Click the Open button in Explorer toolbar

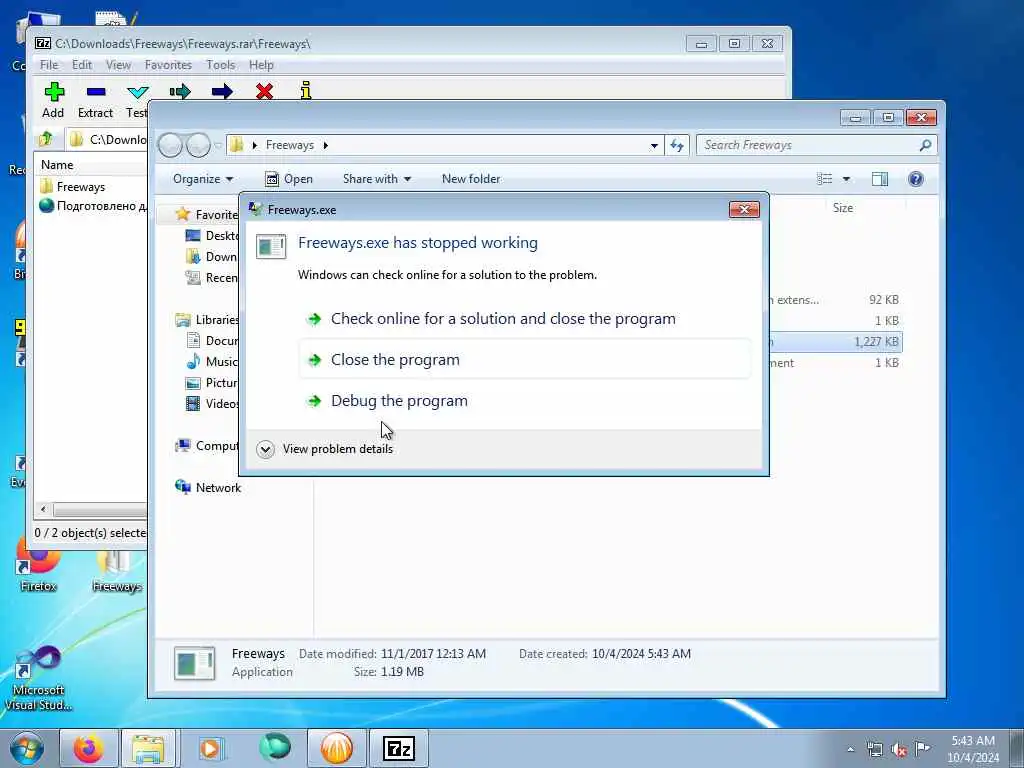pyautogui.click(x=289, y=179)
